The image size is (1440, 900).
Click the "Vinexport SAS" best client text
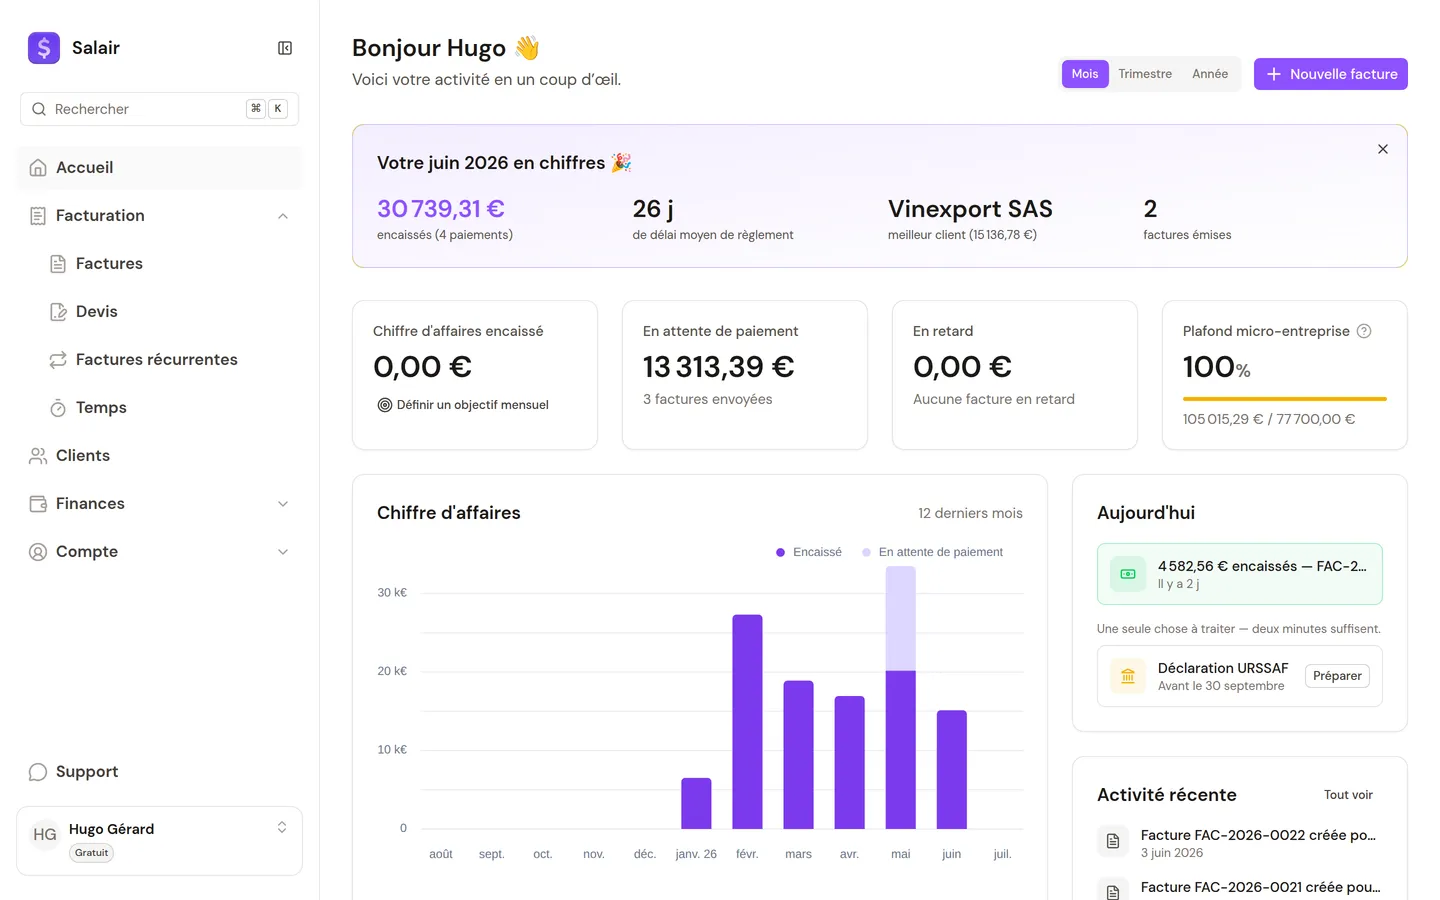970,209
